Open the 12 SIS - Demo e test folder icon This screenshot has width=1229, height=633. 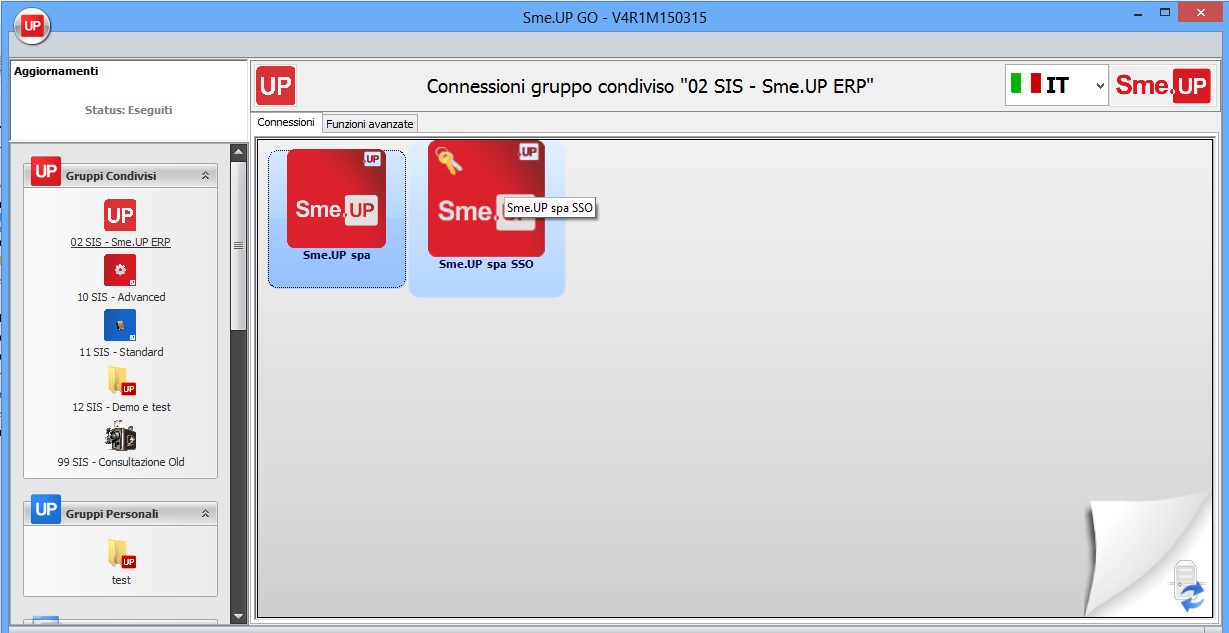click(120, 380)
